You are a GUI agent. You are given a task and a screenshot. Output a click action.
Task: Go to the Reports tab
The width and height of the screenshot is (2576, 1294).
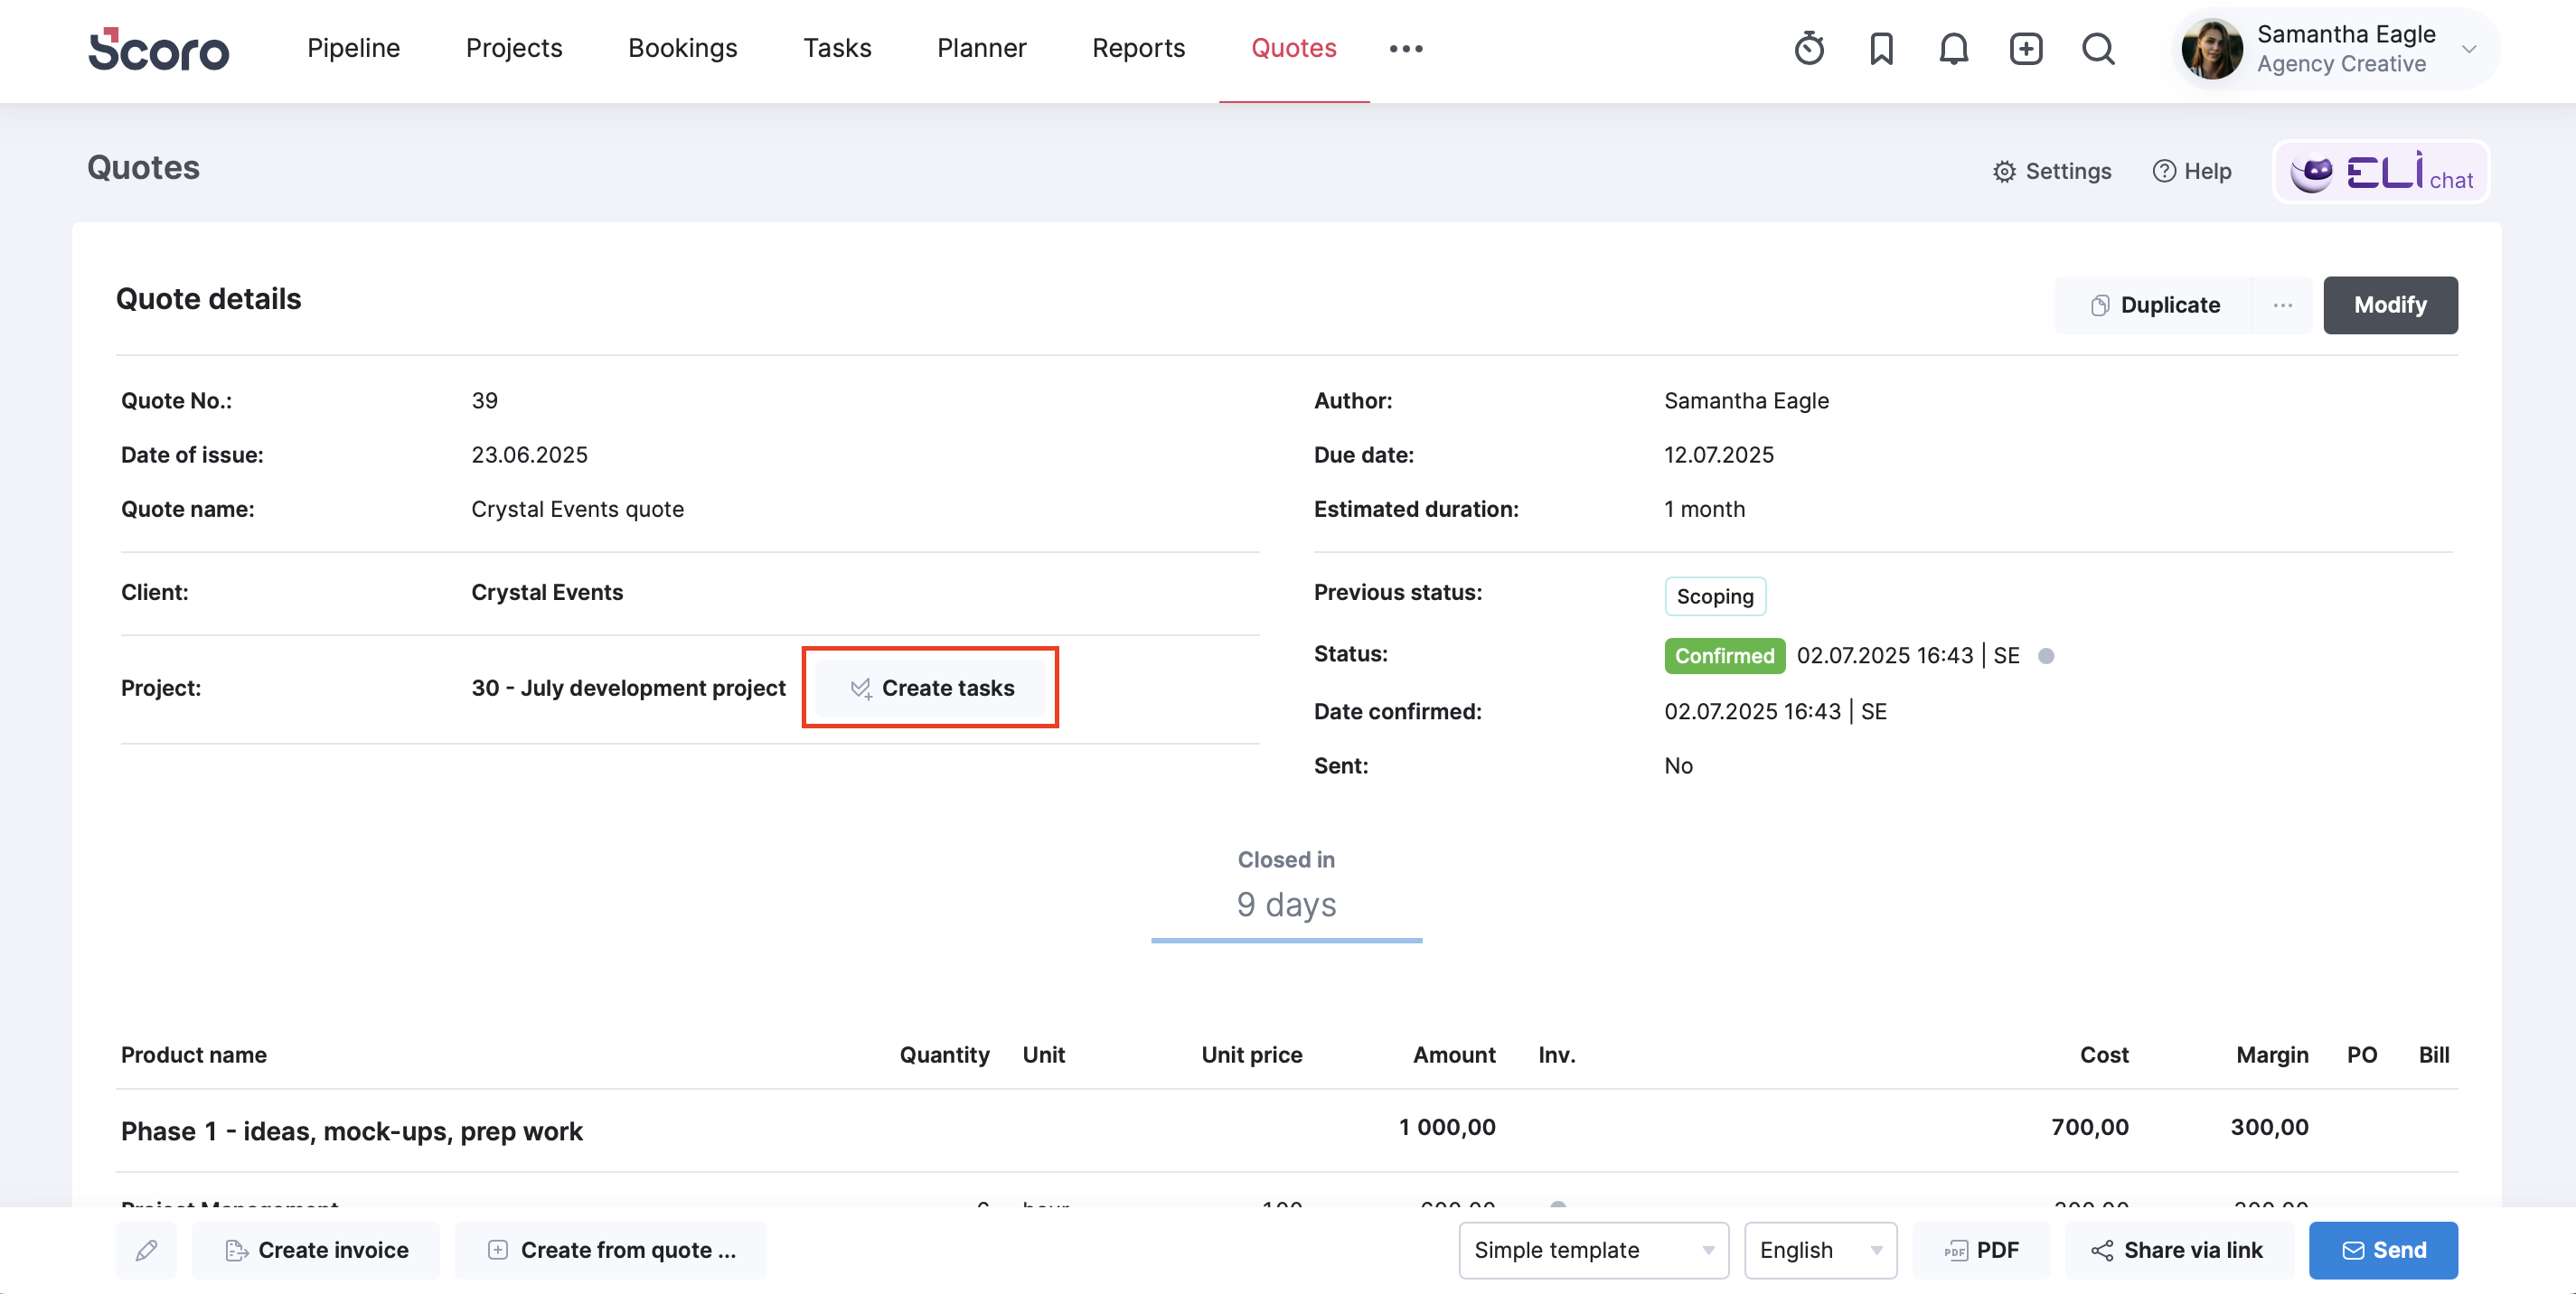(x=1138, y=48)
